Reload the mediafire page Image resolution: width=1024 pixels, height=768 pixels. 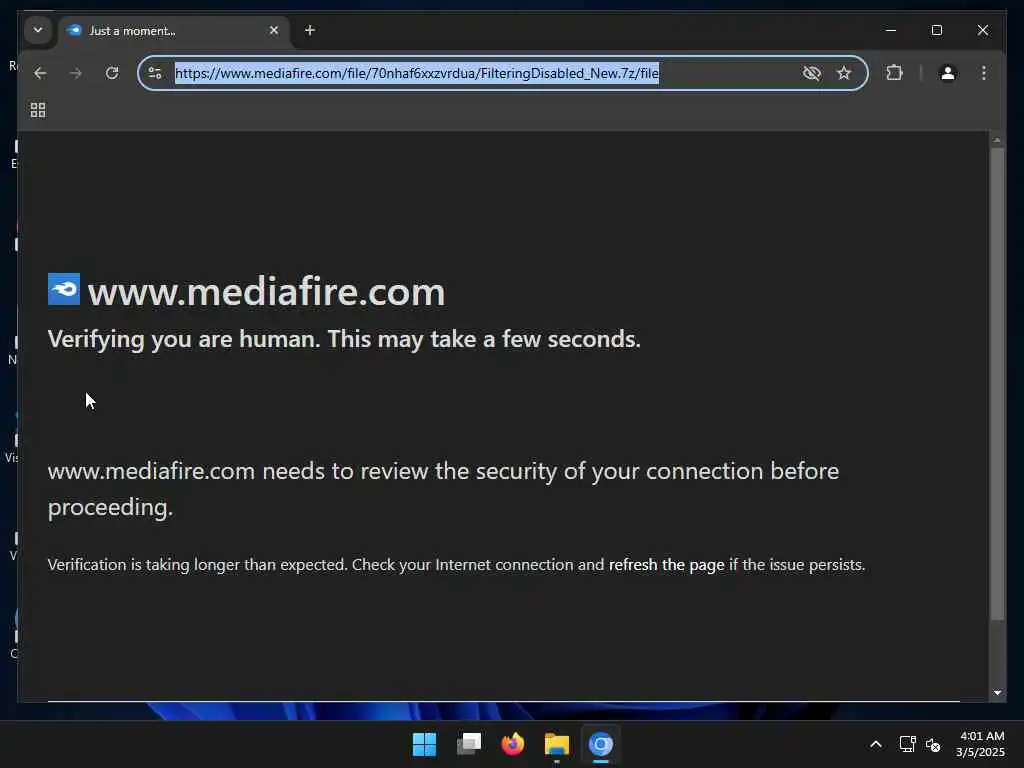point(112,73)
